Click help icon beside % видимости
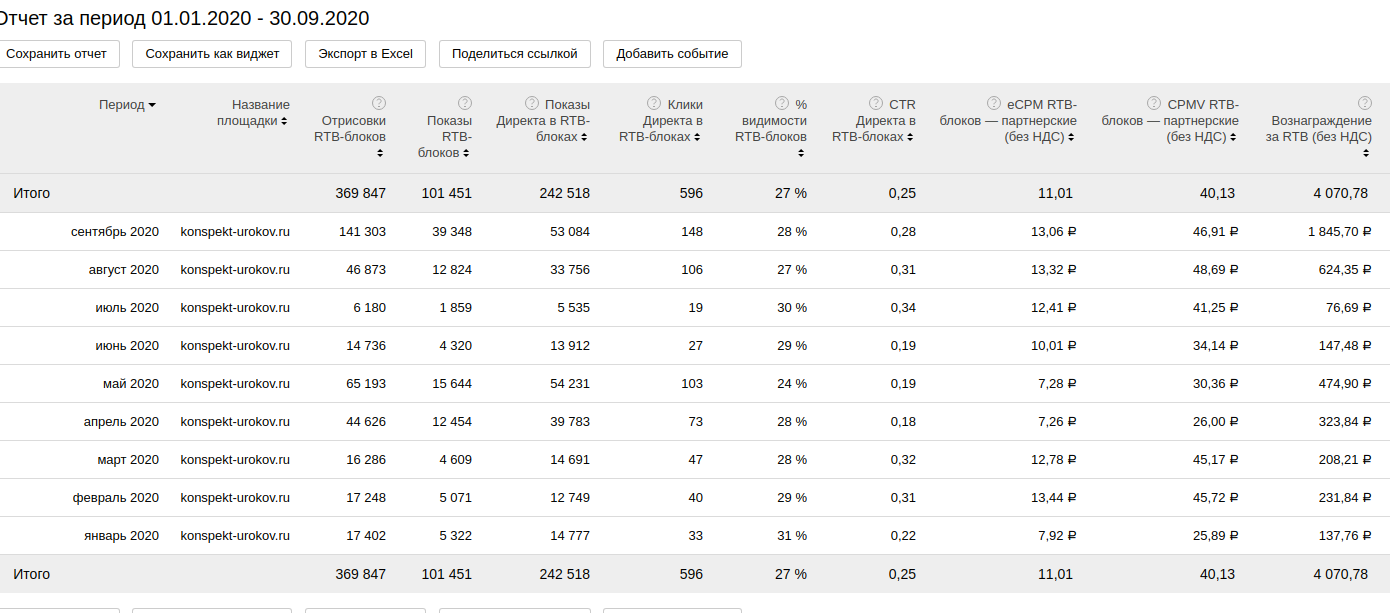 [x=782, y=103]
